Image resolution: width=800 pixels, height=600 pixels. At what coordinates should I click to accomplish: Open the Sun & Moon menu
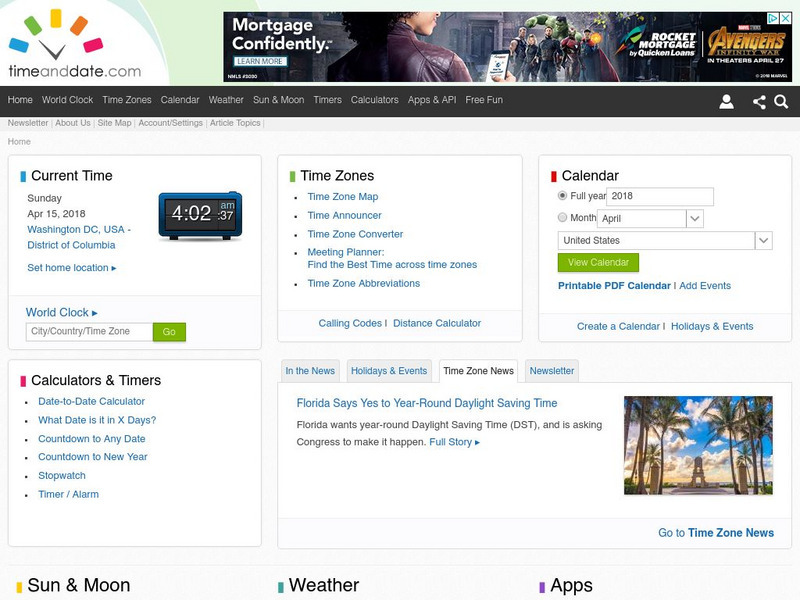click(x=279, y=100)
